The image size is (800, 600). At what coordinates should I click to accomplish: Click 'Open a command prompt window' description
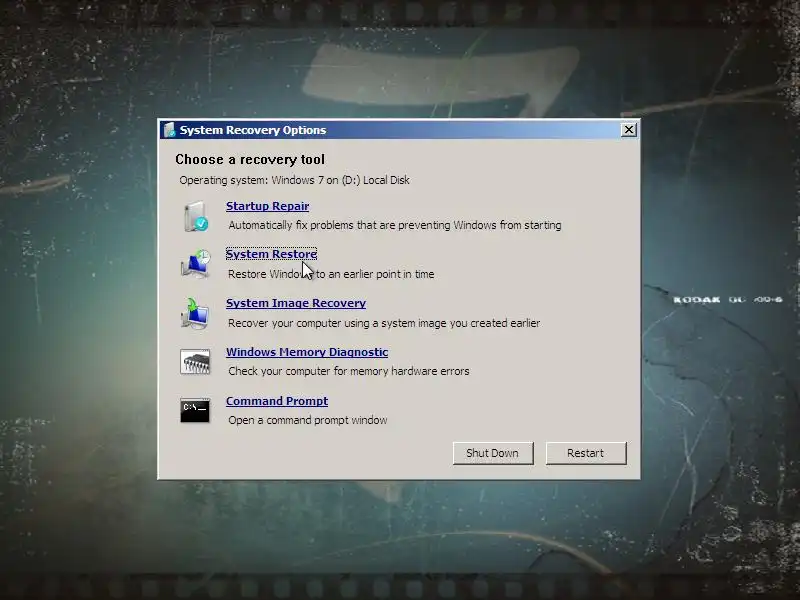pos(308,420)
